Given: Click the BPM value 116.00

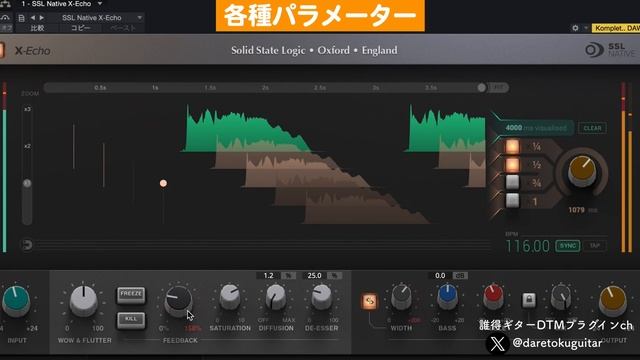Looking at the screenshot, I should [528, 246].
